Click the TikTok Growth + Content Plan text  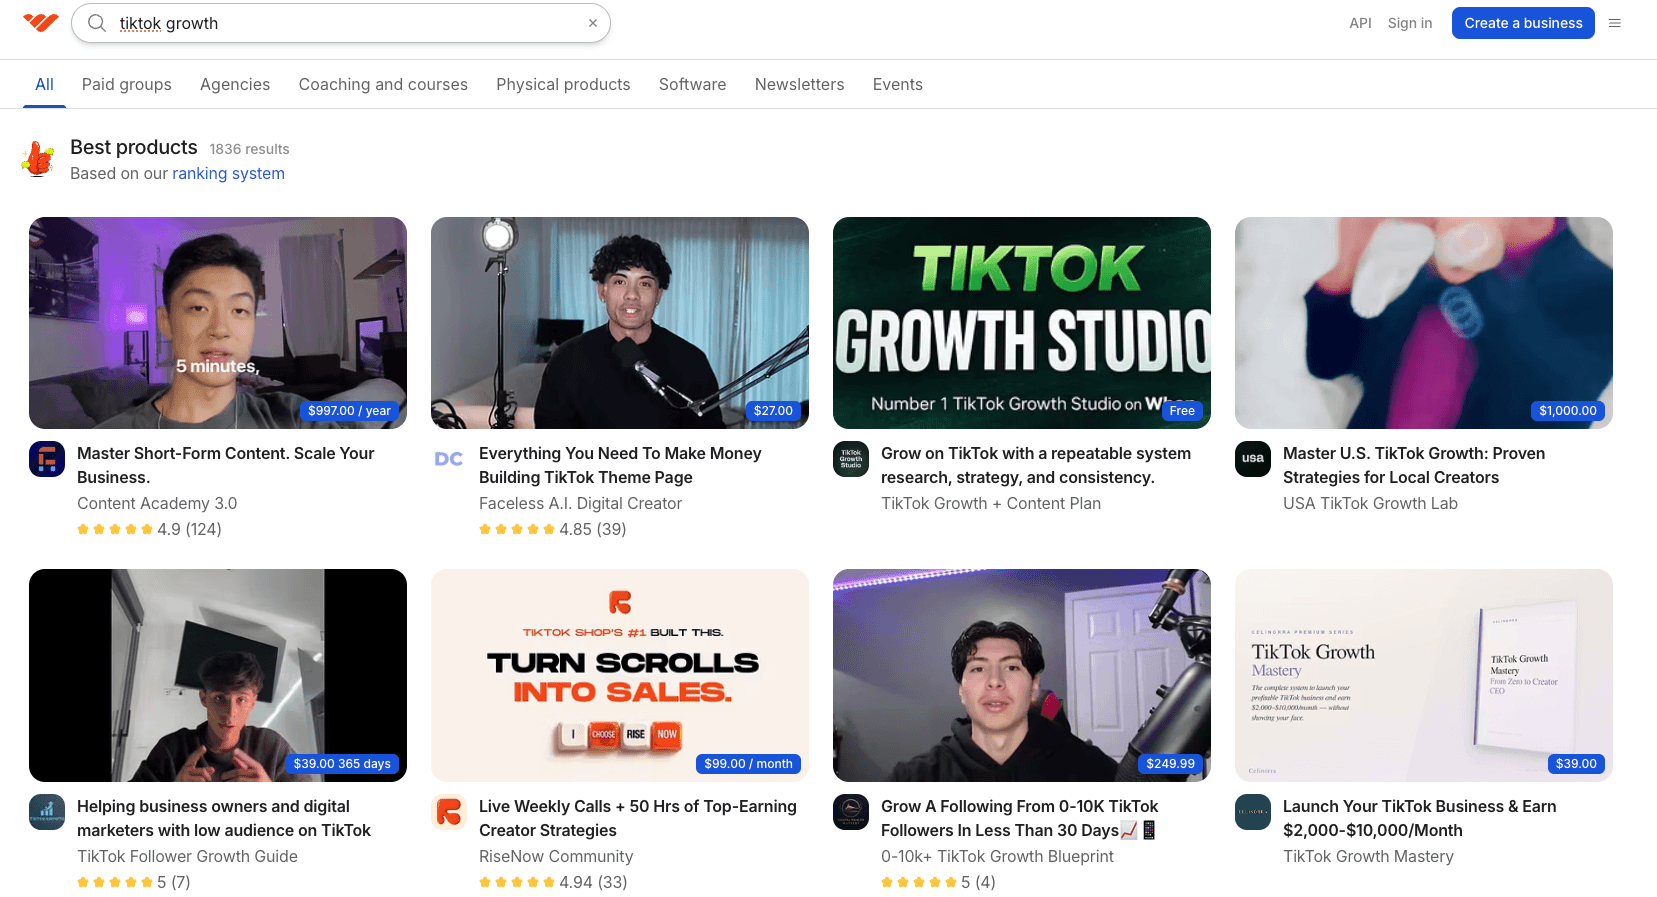(991, 503)
